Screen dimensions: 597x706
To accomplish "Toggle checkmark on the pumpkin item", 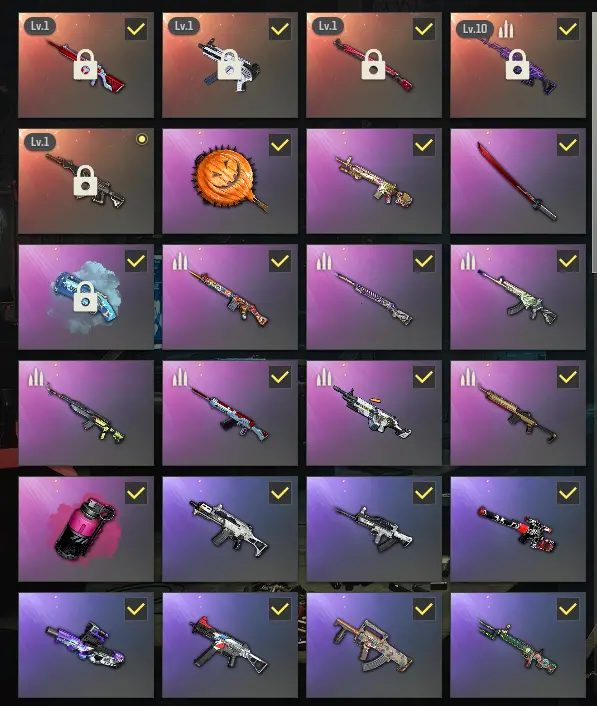I will point(280,145).
